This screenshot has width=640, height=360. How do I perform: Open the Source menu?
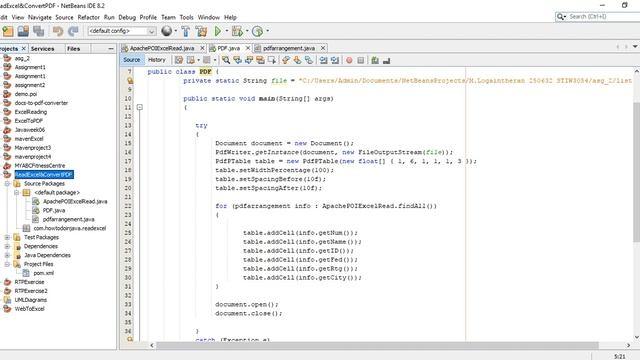click(64, 17)
